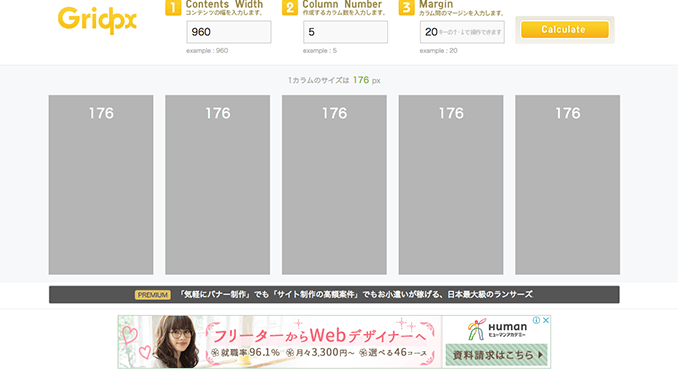Select the fifth 176 column block
The height and width of the screenshot is (369, 678).
567,185
